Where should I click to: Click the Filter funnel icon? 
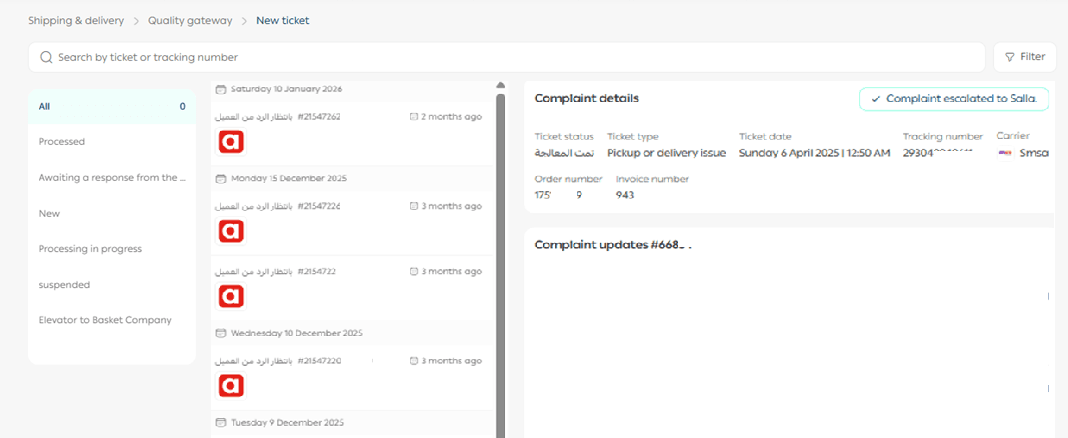(1010, 57)
